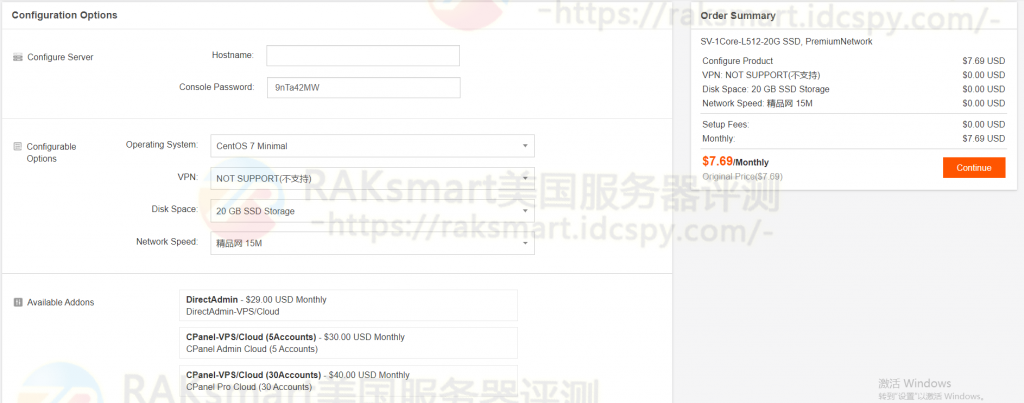Viewport: 1024px width, 403px height.
Task: Click the Hostname: label
Action: (232, 55)
